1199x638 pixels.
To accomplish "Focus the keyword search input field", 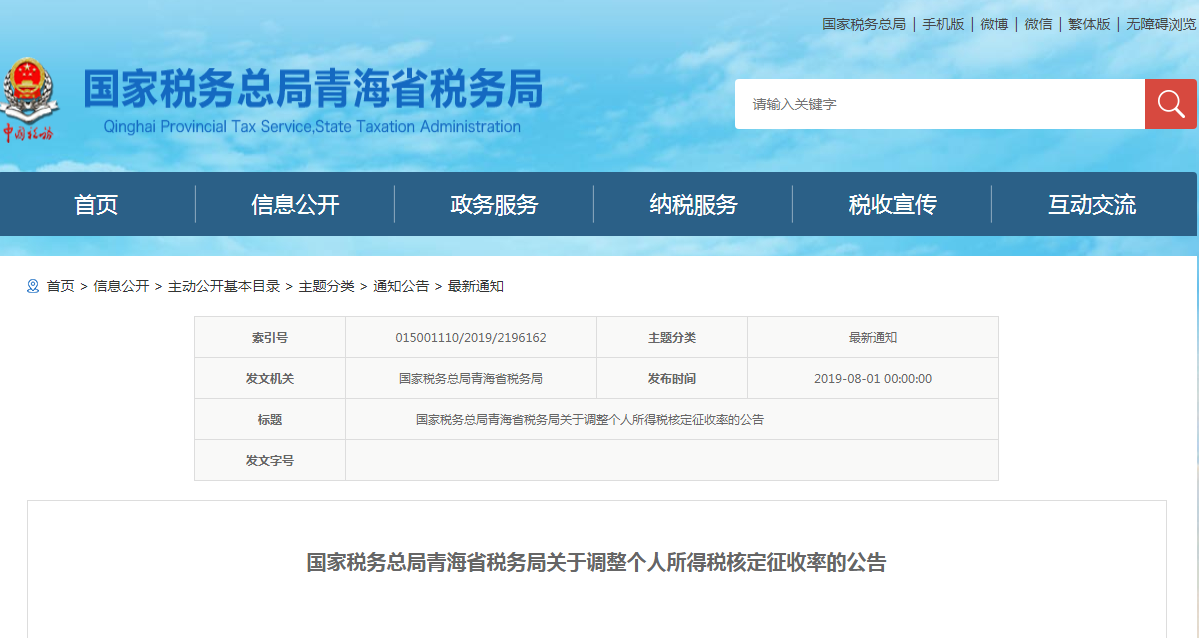I will pos(939,103).
